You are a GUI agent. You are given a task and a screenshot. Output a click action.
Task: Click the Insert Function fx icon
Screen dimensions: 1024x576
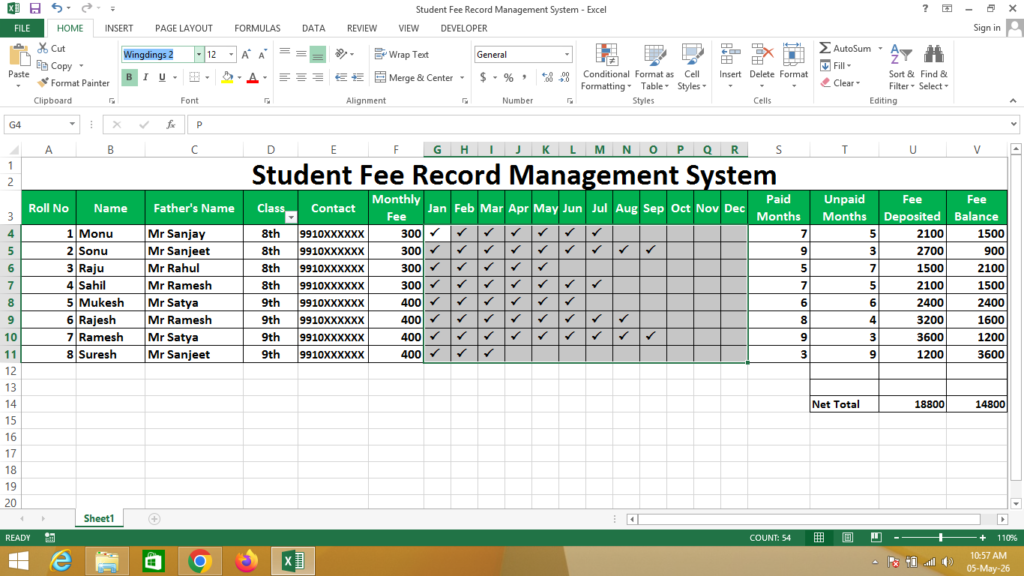click(x=170, y=124)
